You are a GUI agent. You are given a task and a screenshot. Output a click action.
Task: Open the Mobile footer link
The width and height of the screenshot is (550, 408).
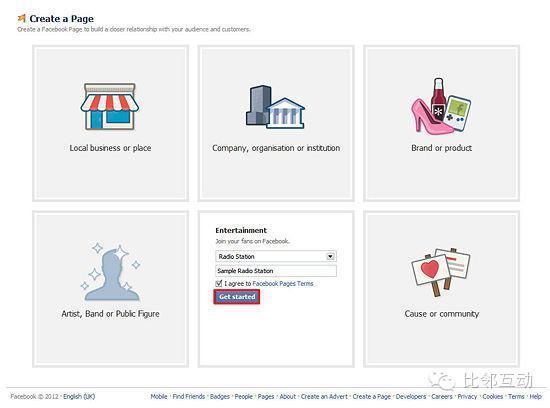[x=159, y=396]
